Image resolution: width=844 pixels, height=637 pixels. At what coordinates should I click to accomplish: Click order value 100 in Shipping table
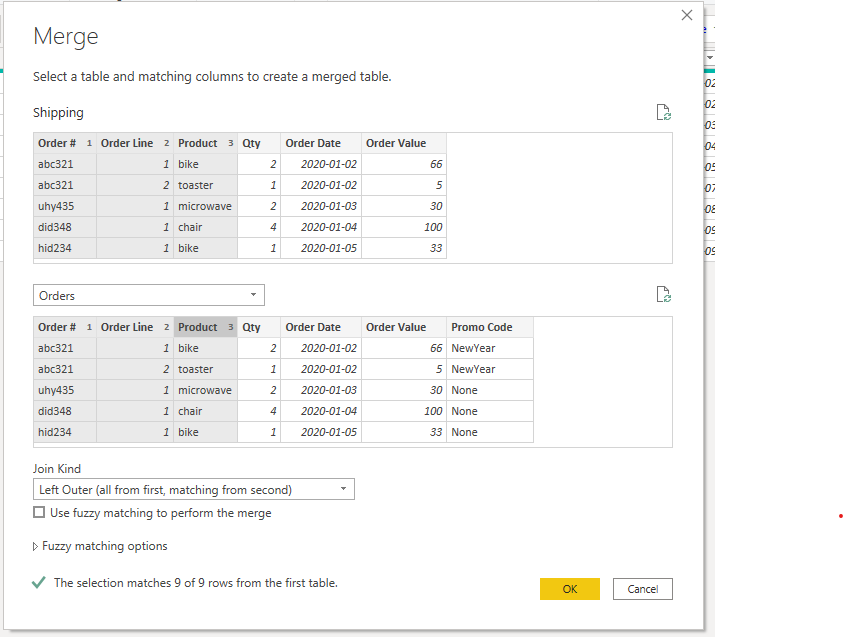coord(404,227)
